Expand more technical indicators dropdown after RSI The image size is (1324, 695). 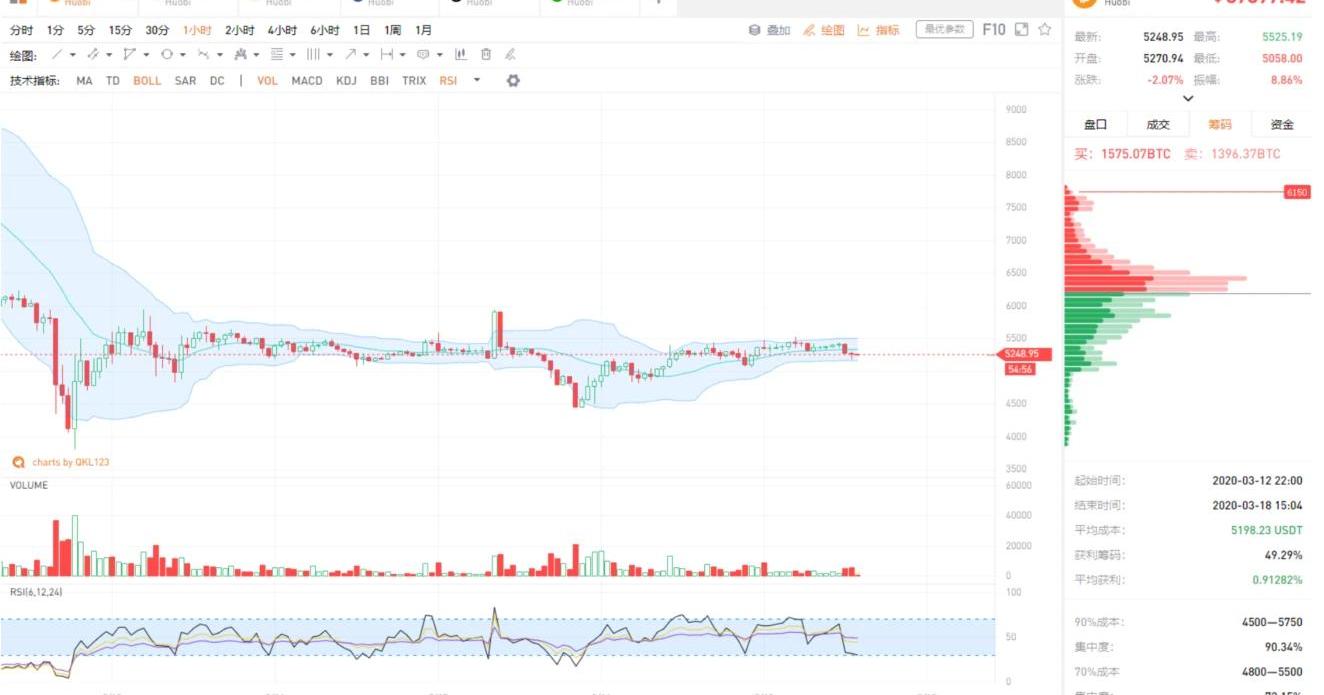(477, 81)
